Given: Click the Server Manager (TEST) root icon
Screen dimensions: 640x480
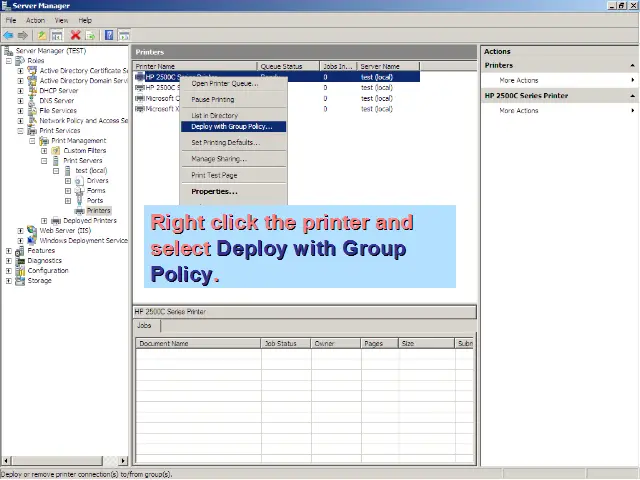Looking at the screenshot, I should [x=8, y=51].
